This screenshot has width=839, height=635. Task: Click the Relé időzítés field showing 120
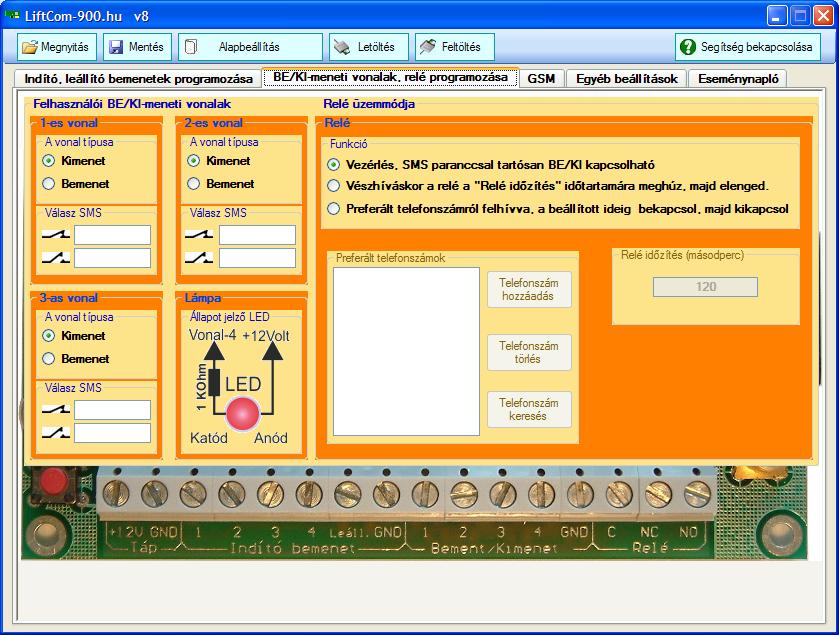[705, 287]
